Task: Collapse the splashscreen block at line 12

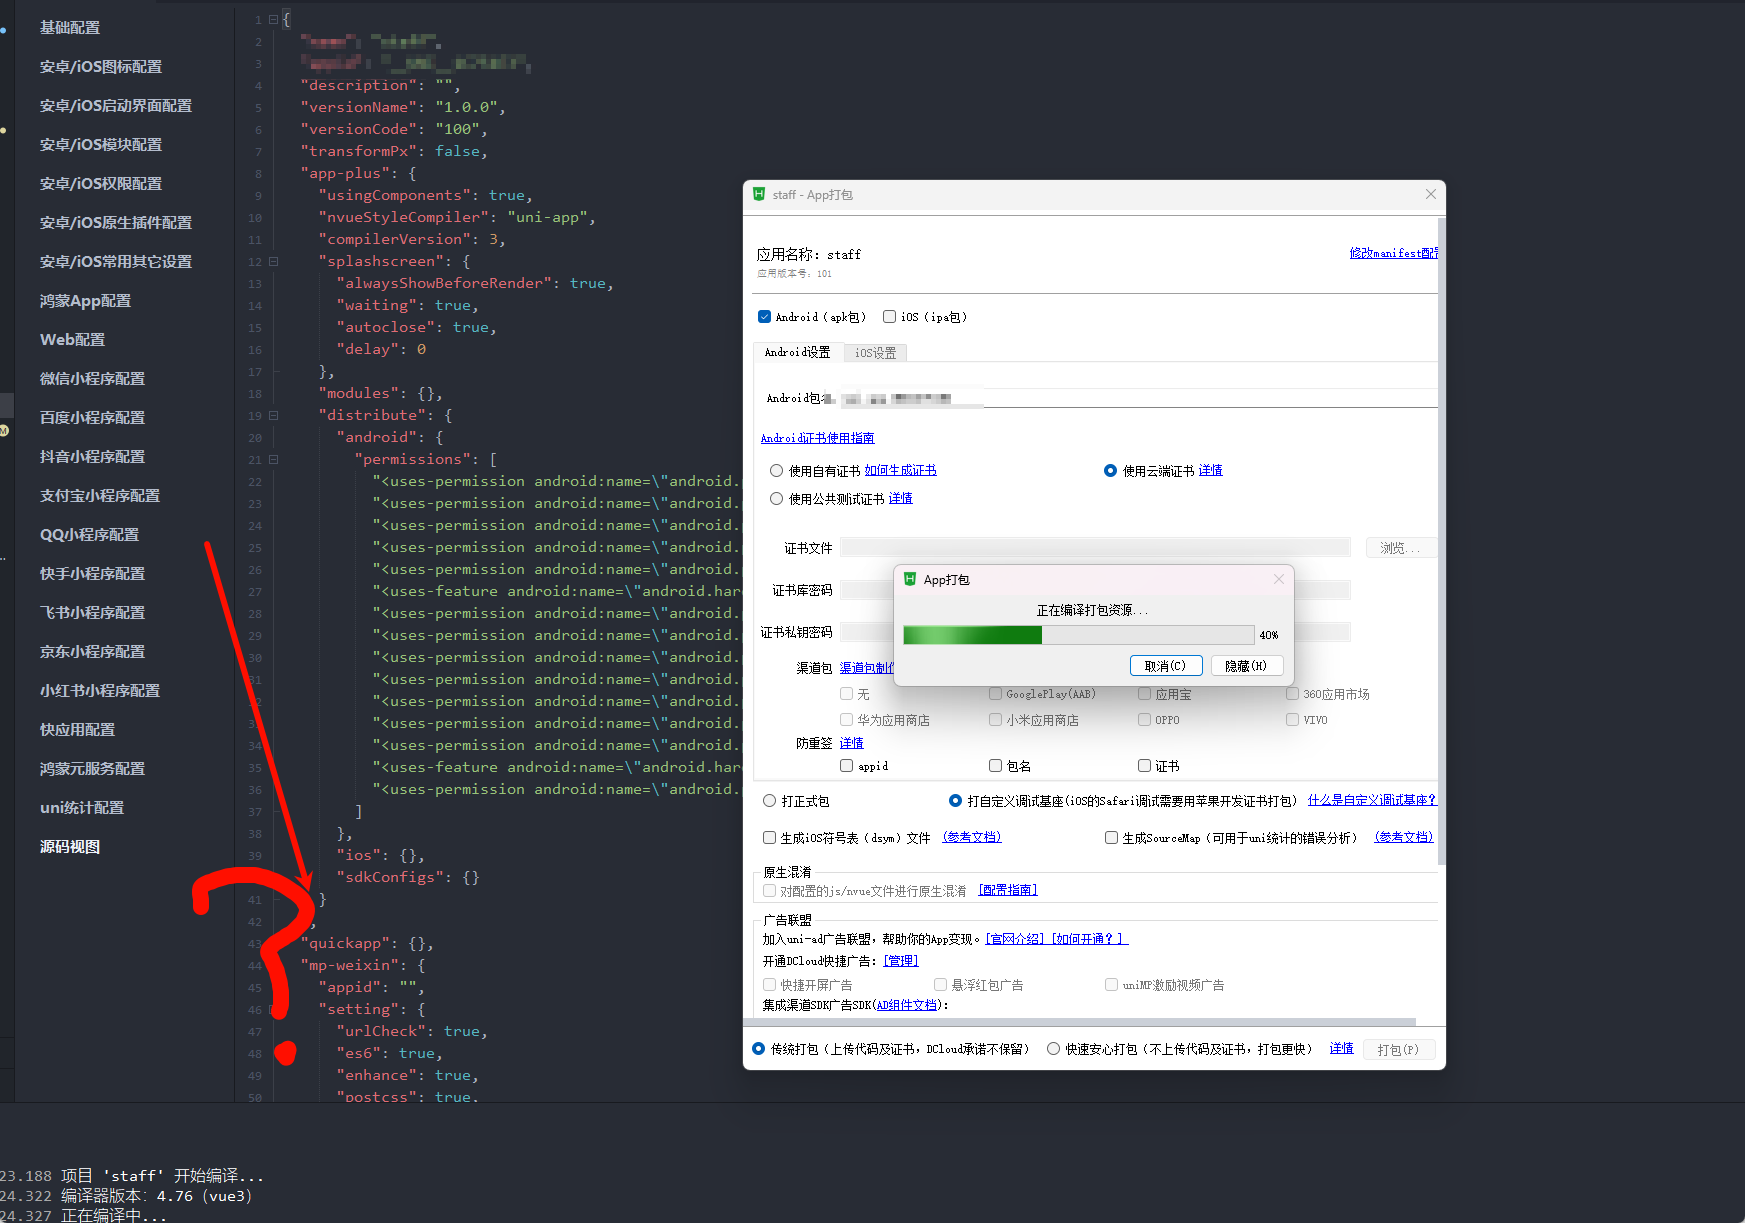Action: [x=273, y=262]
